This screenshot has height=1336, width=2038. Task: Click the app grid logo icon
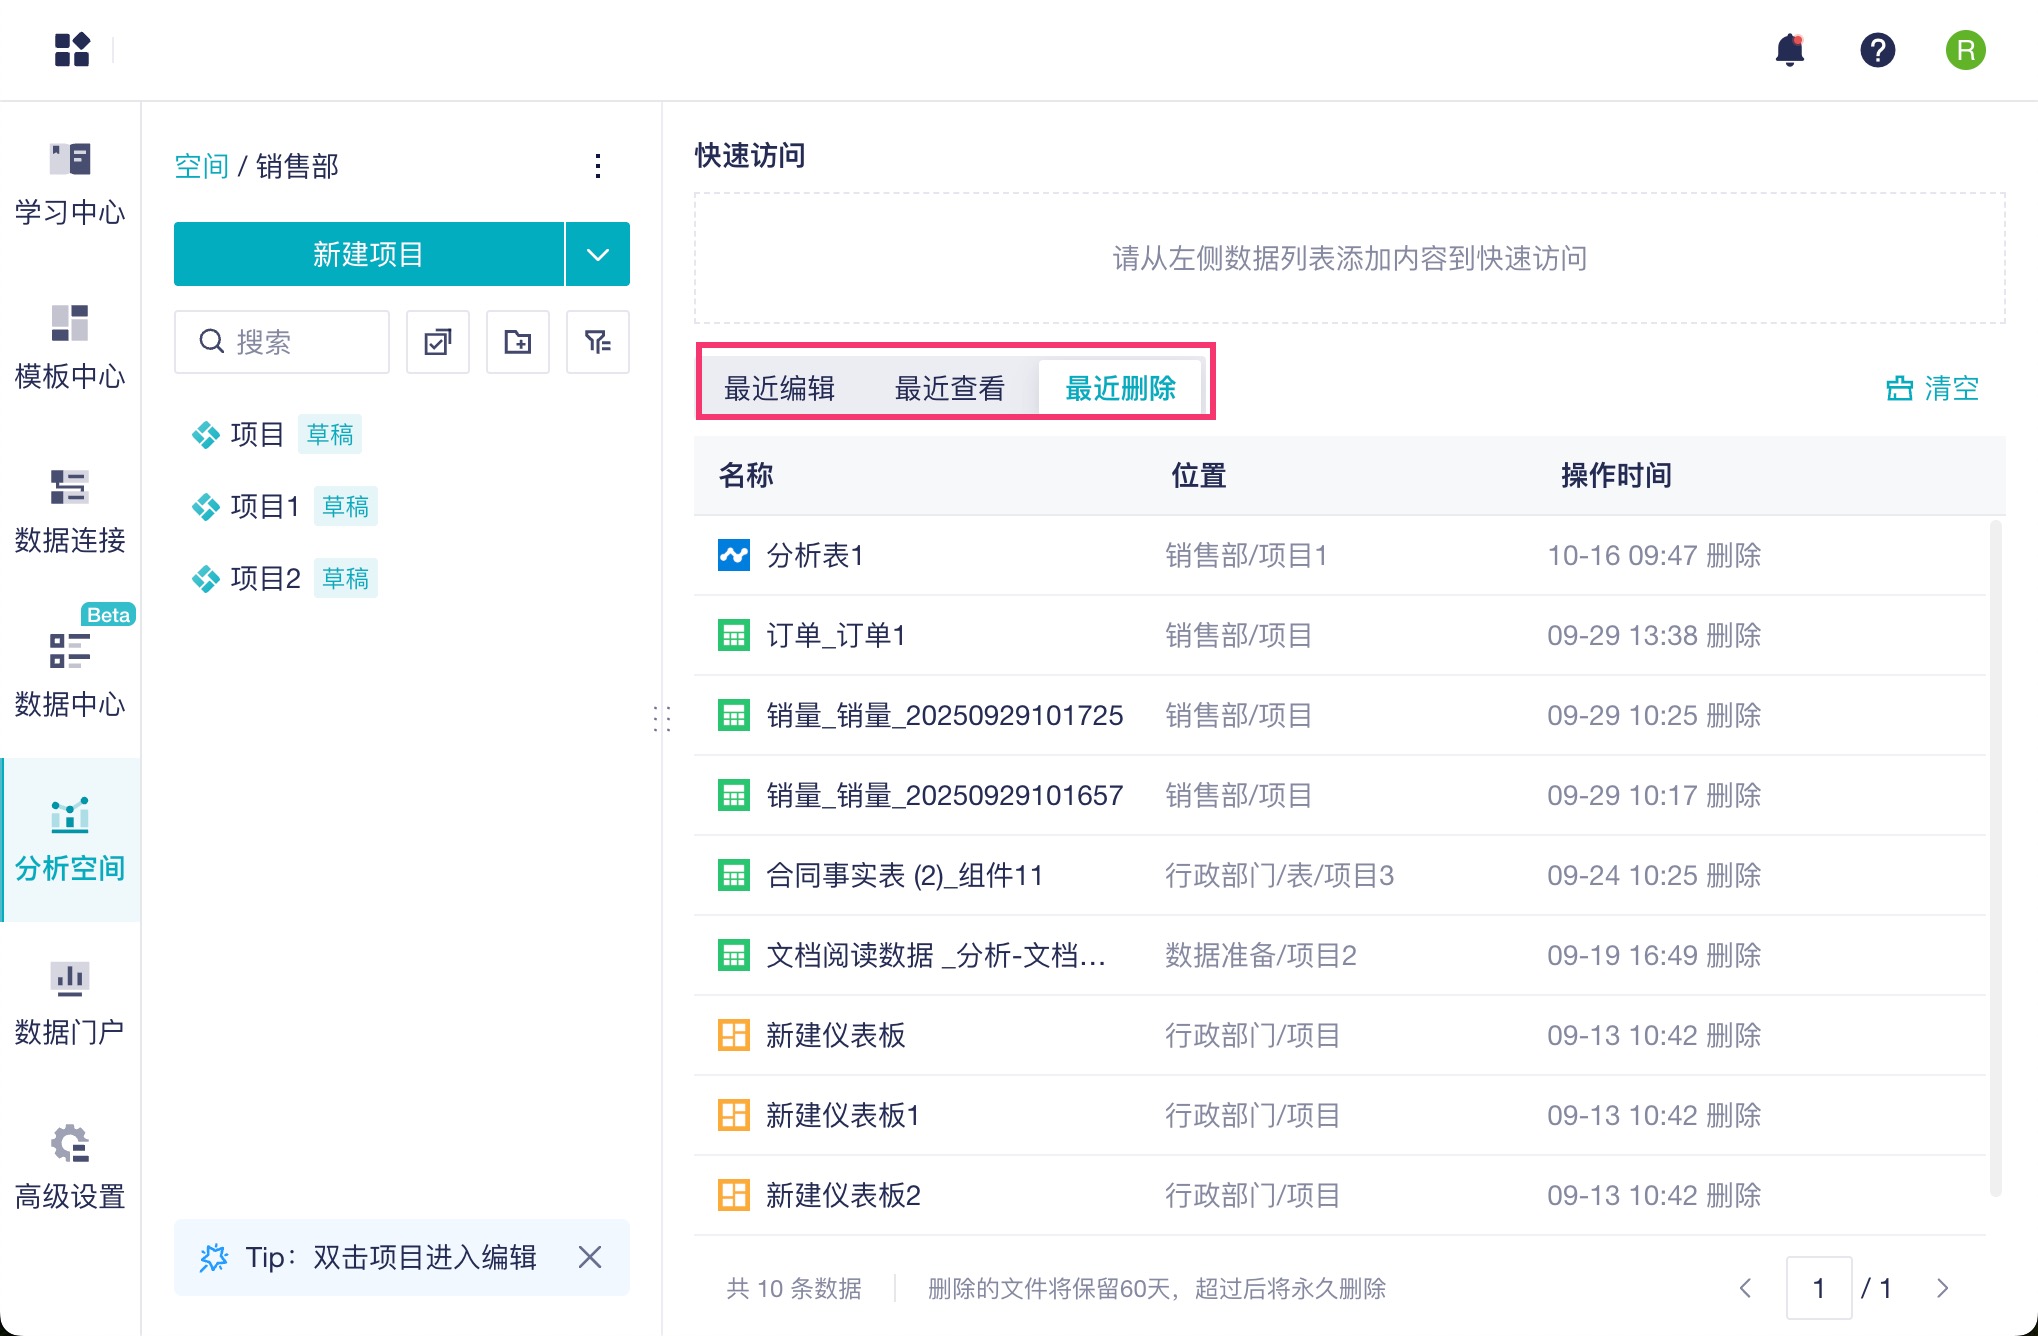point(72,50)
